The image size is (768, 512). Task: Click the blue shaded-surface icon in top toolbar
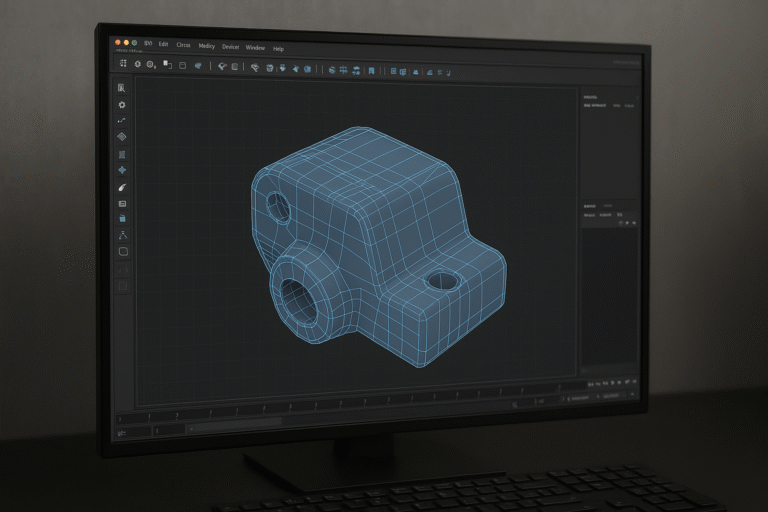coord(198,66)
